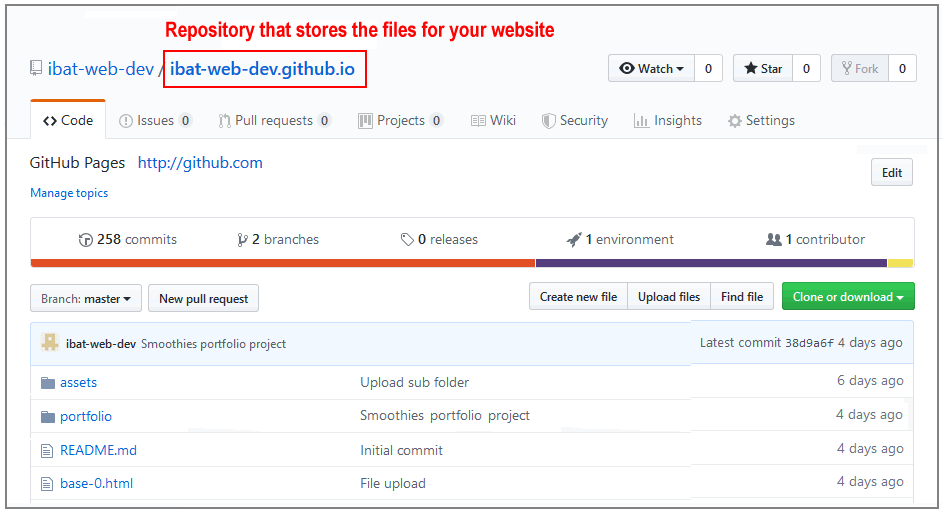The height and width of the screenshot is (517, 949).
Task: Click the purple segment of the language bar
Action: (x=711, y=263)
